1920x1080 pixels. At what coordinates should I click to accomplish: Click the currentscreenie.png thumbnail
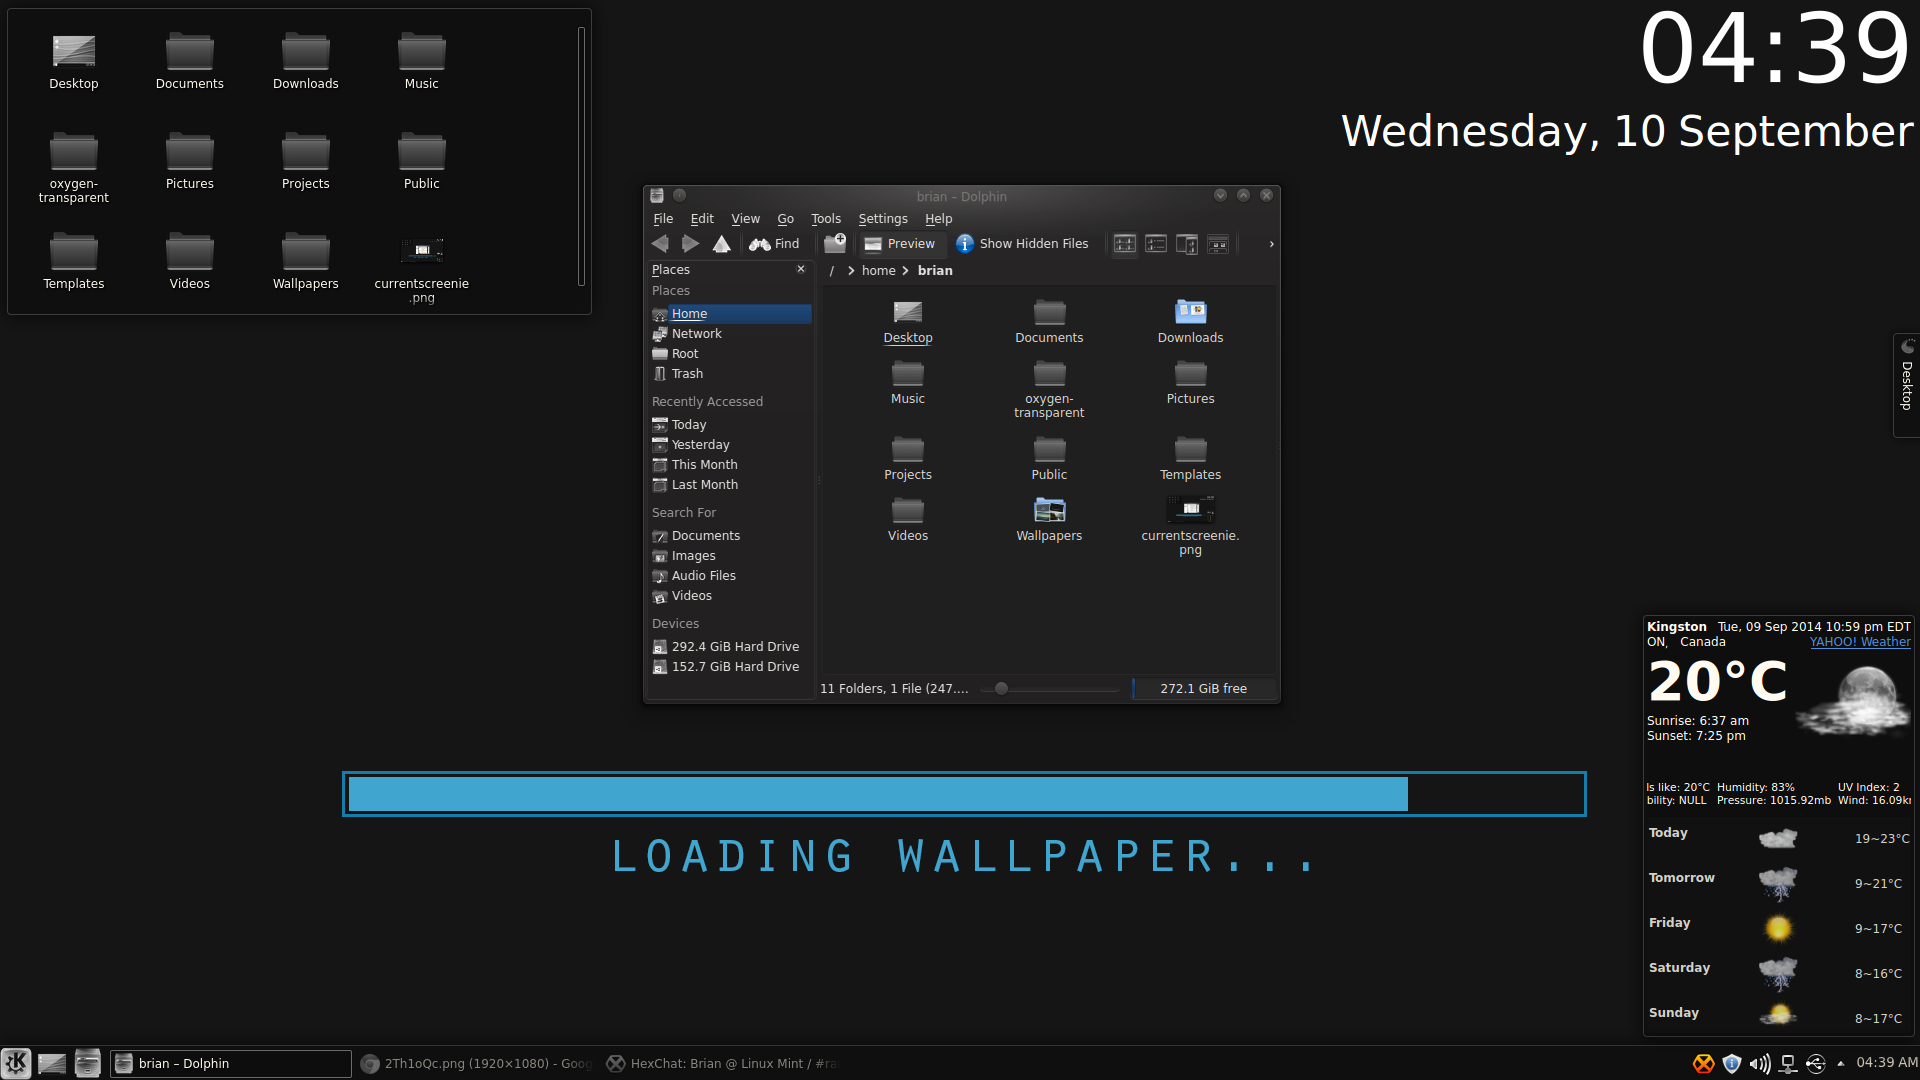(x=421, y=251)
